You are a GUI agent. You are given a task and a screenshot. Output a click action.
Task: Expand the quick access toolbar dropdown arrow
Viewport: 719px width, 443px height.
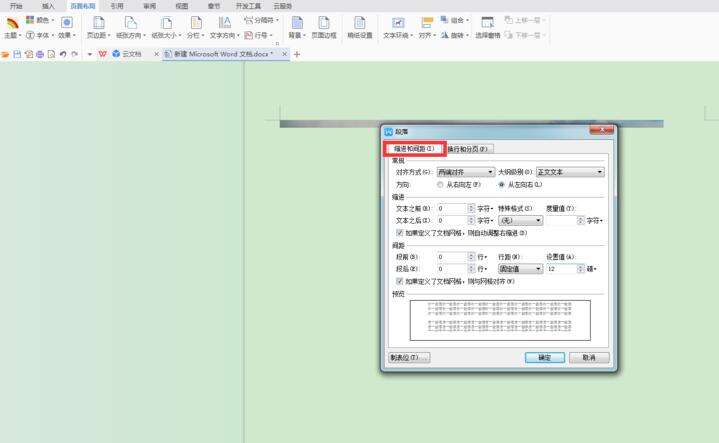pyautogui.click(x=90, y=54)
